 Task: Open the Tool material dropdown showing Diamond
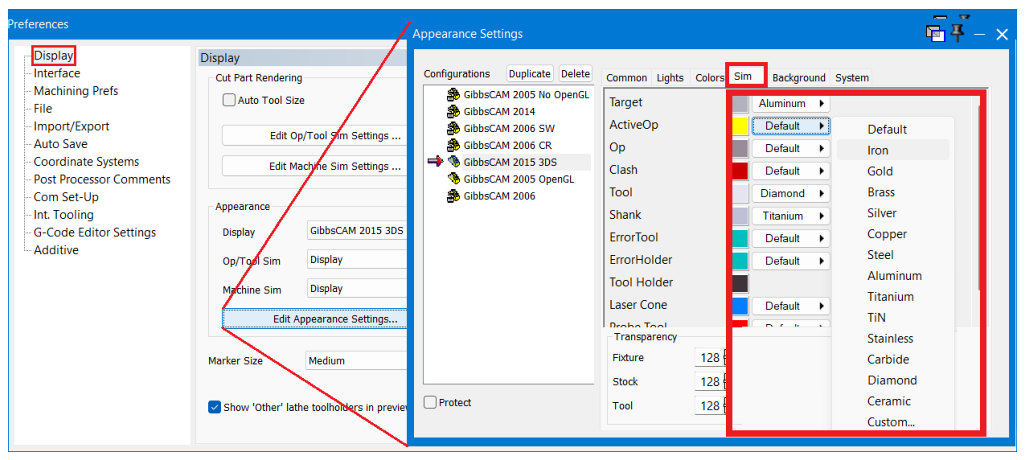pyautogui.click(x=790, y=193)
